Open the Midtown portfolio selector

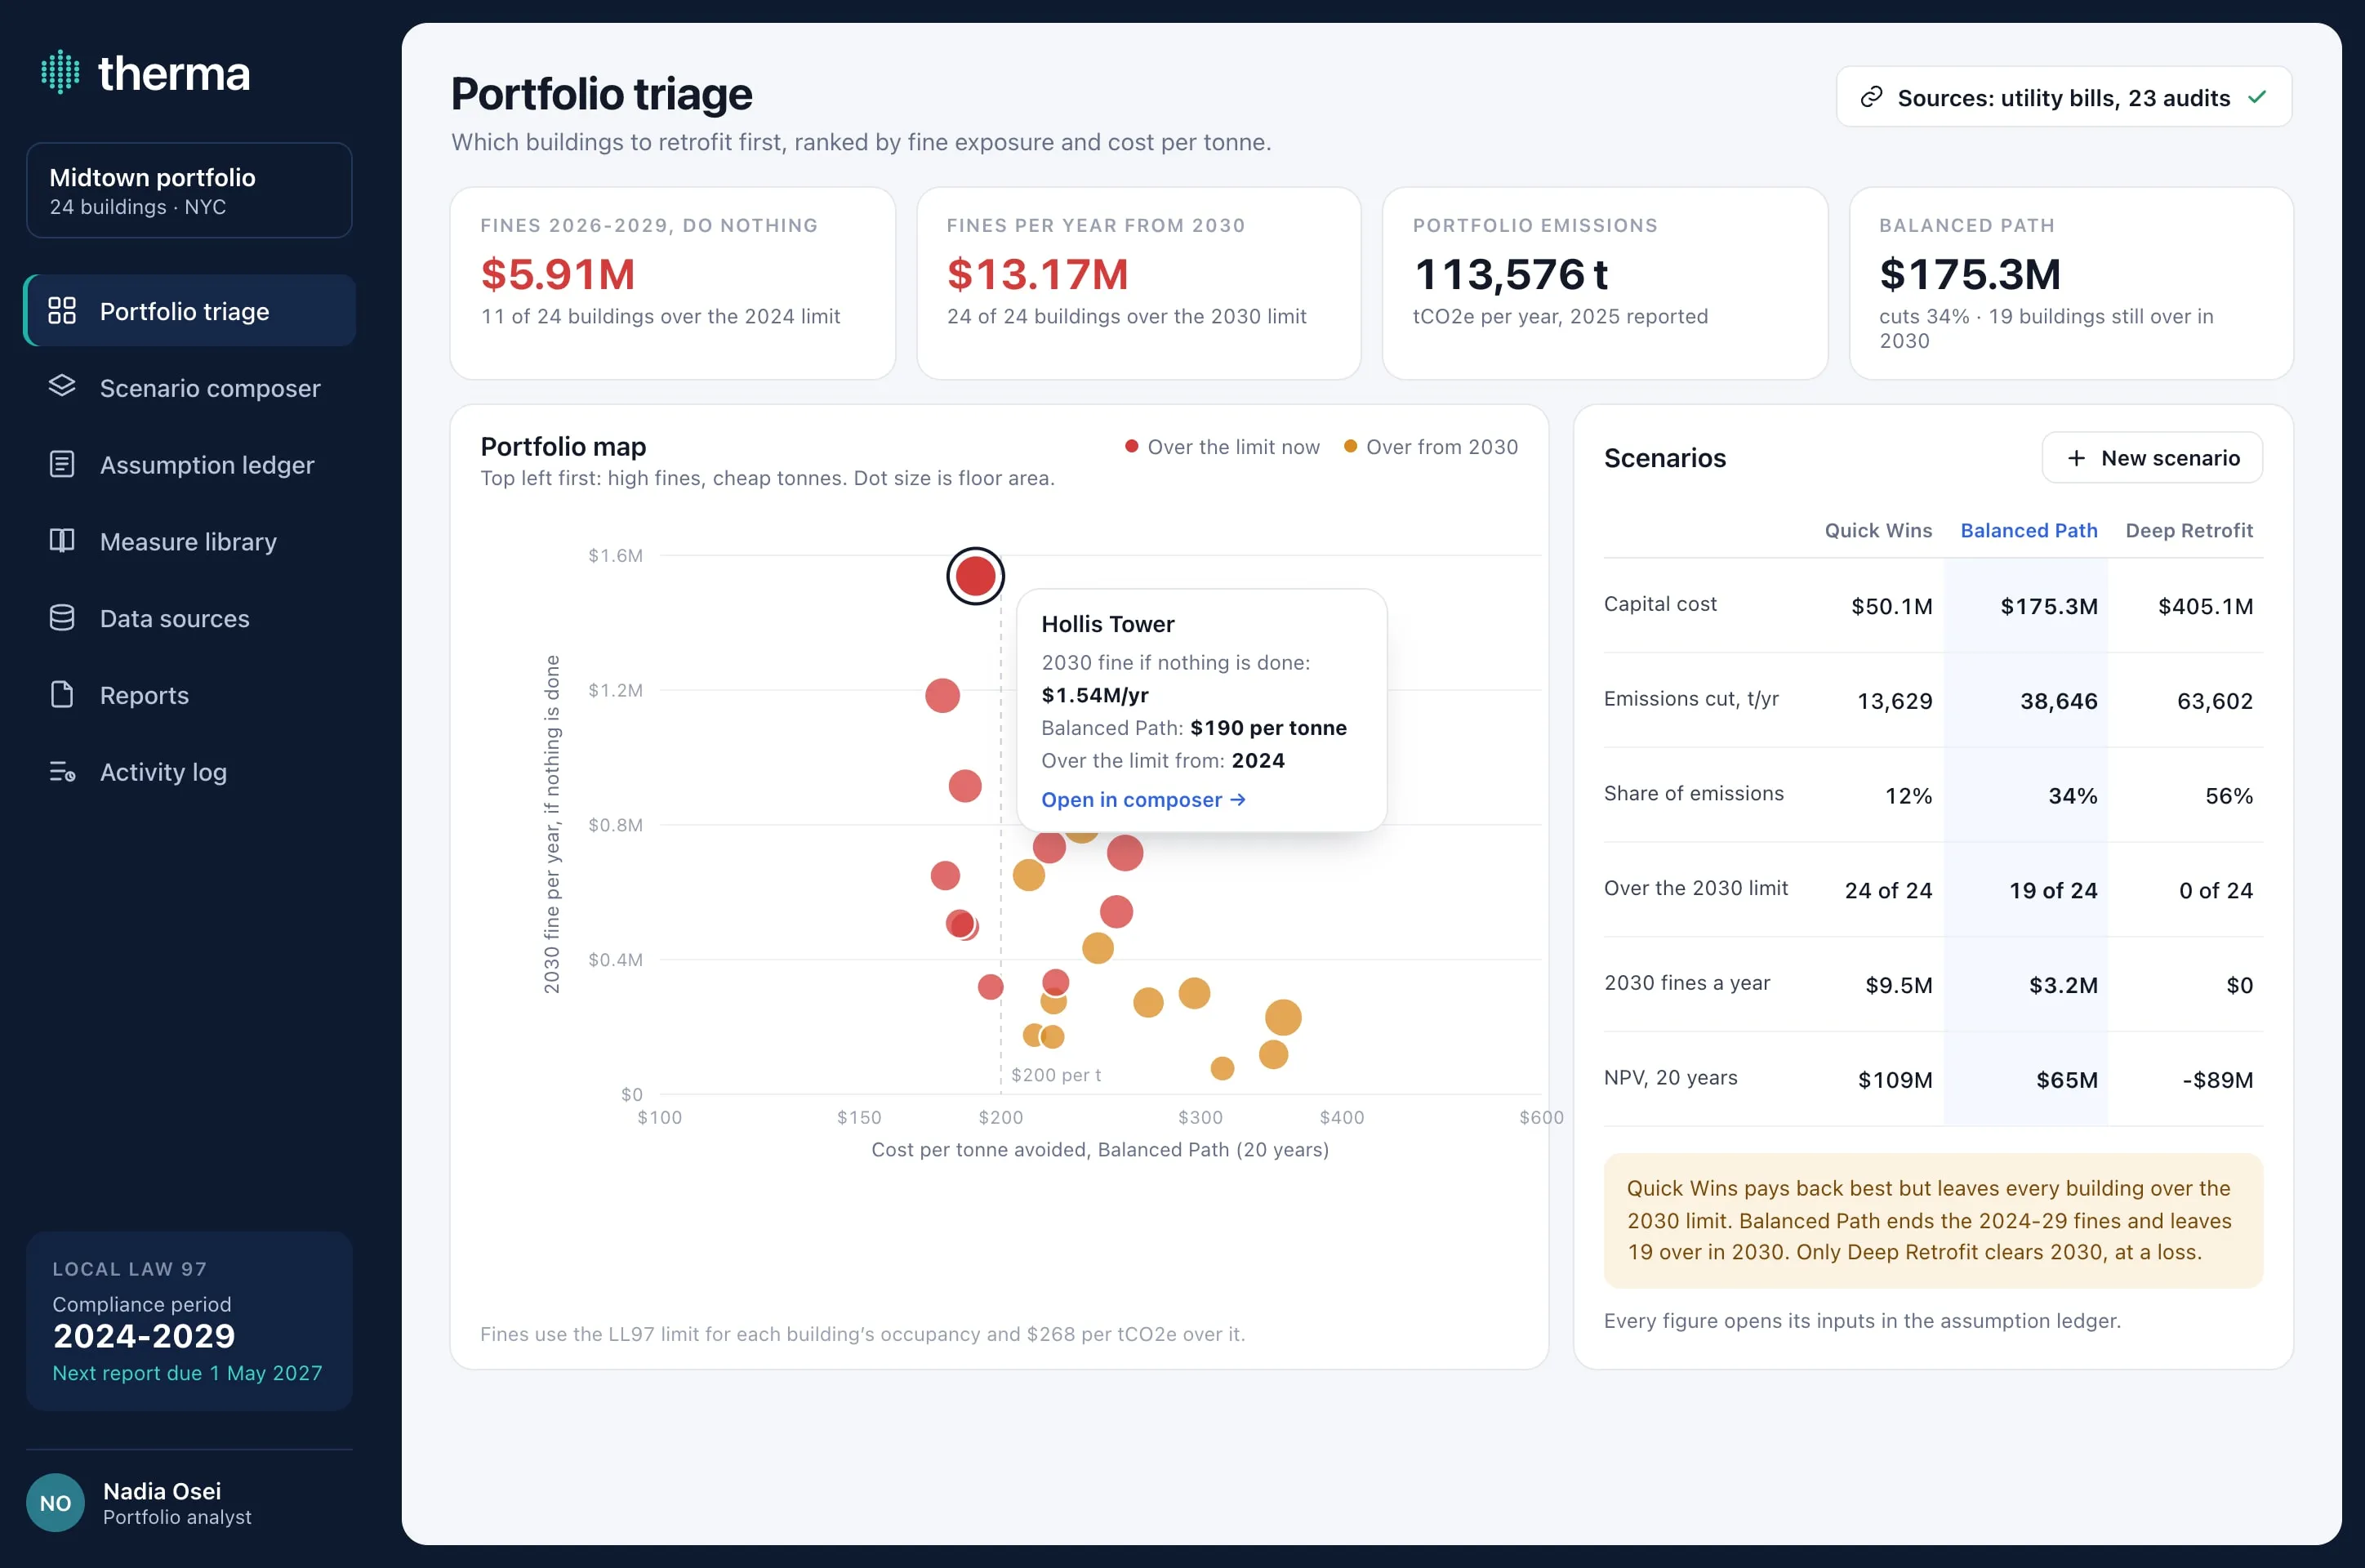[x=189, y=190]
